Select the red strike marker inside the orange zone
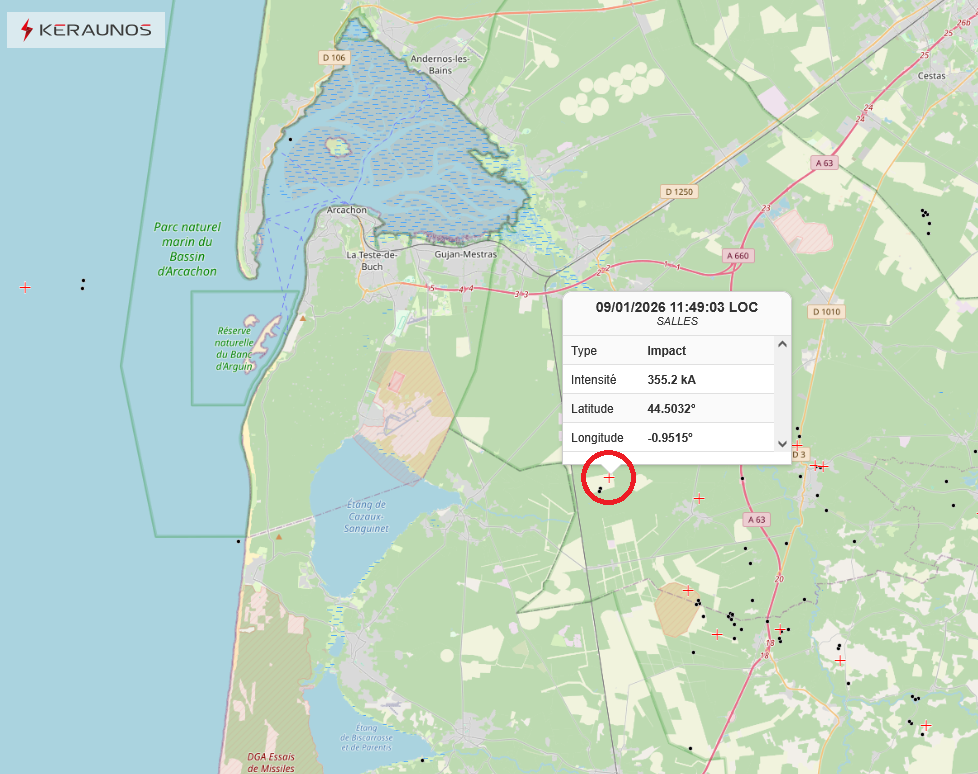The image size is (978, 774). pos(687,592)
